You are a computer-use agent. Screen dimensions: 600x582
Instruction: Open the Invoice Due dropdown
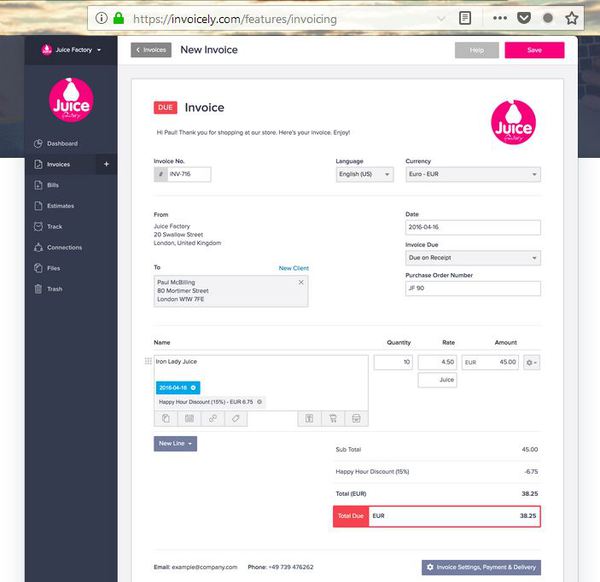click(473, 258)
